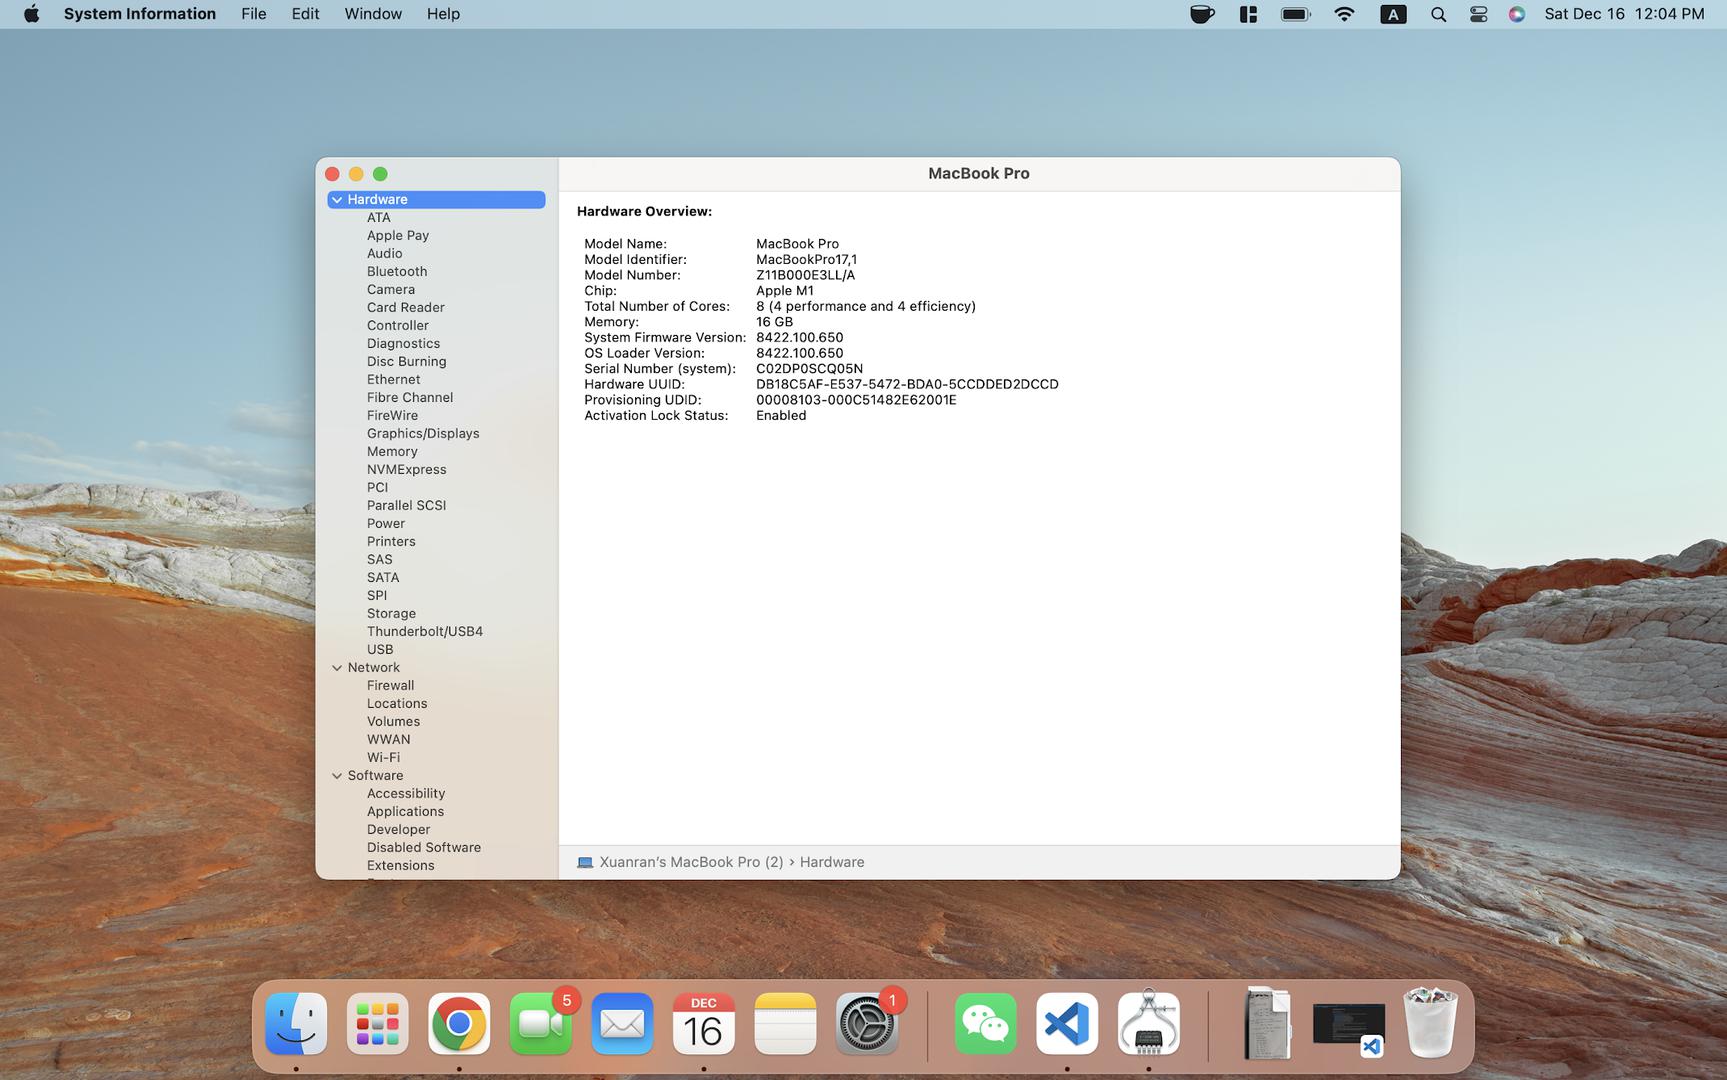Open Notes from the Dock
This screenshot has height=1080, width=1727.
click(x=785, y=1024)
